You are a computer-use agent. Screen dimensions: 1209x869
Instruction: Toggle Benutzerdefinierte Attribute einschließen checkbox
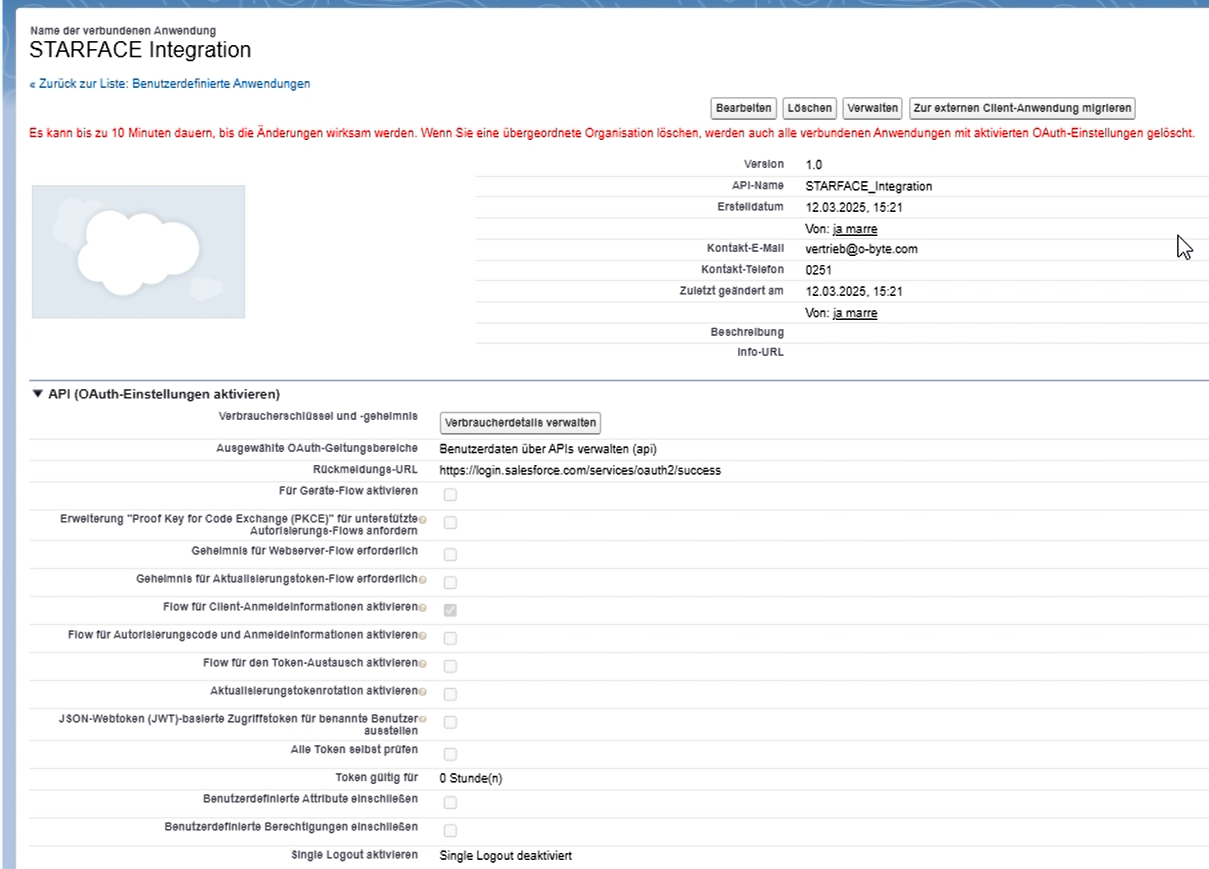(450, 802)
